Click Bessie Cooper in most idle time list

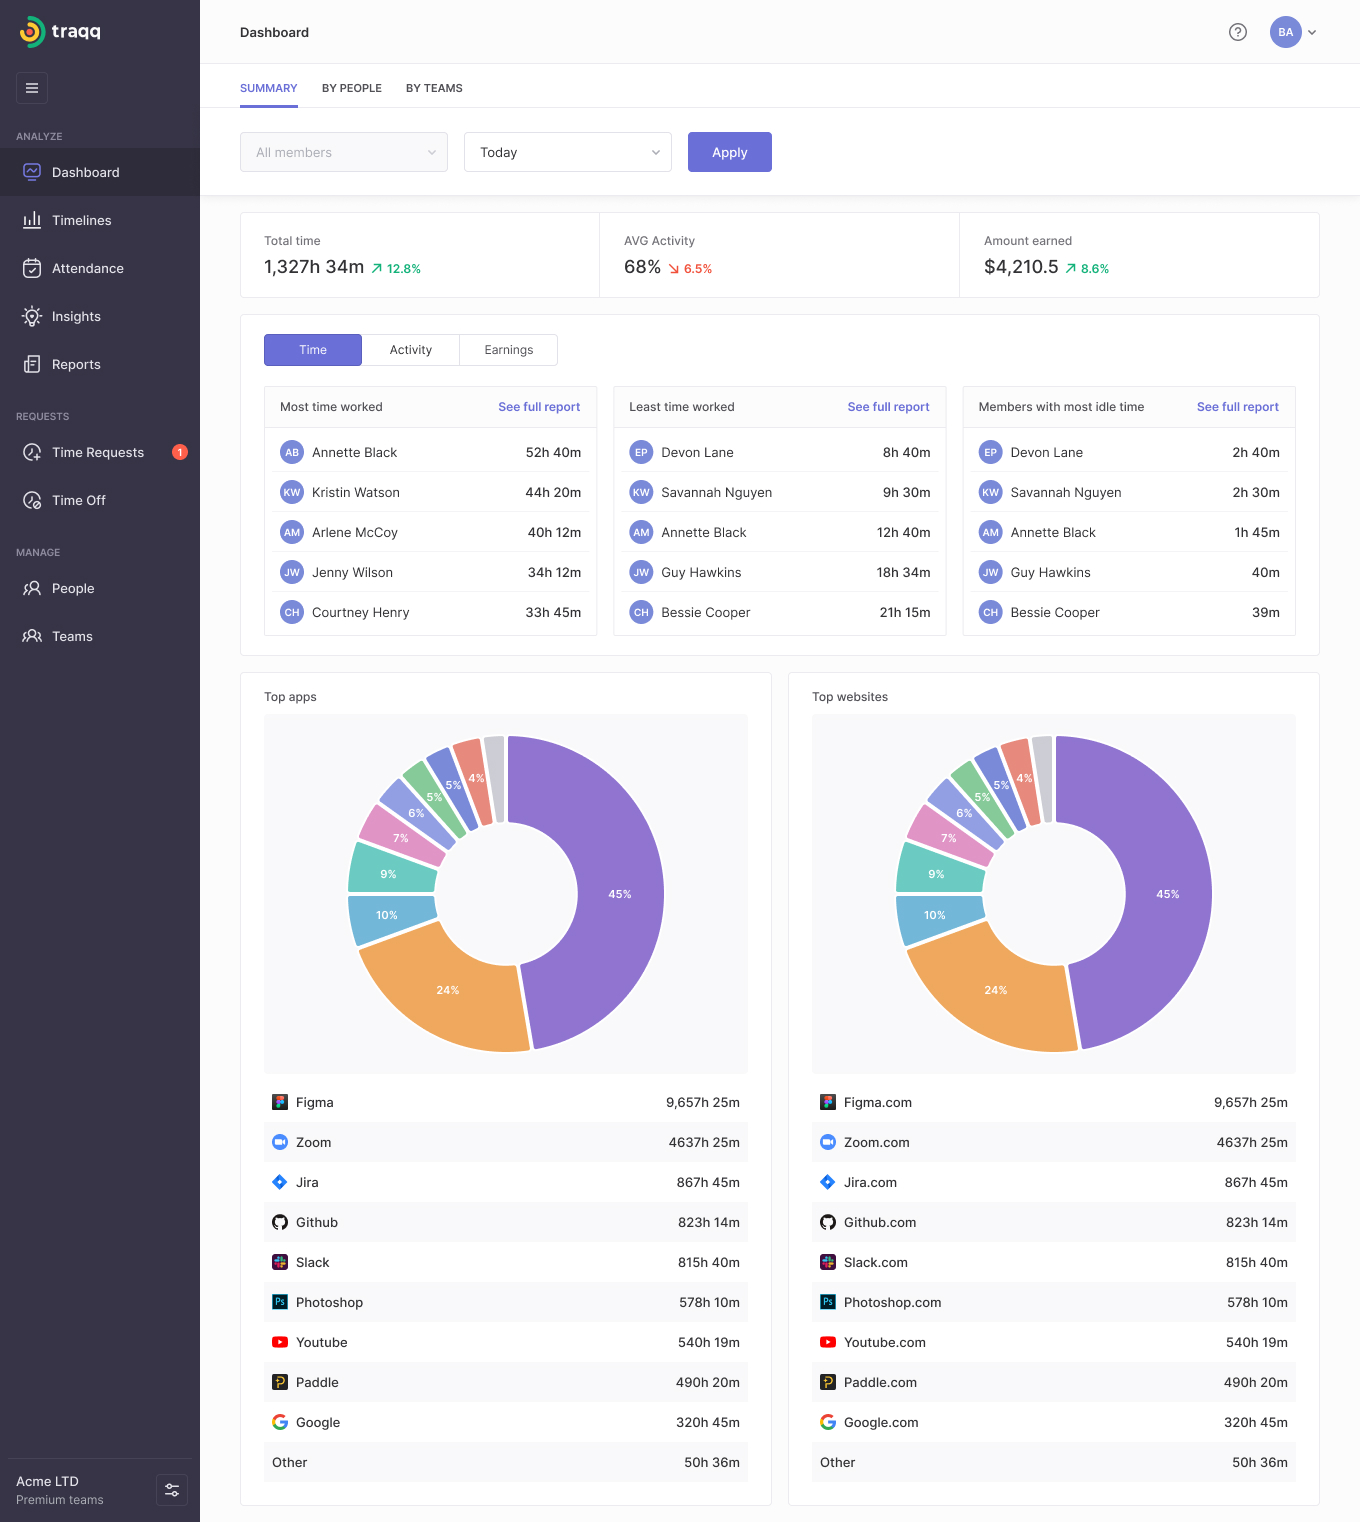pos(1129,612)
